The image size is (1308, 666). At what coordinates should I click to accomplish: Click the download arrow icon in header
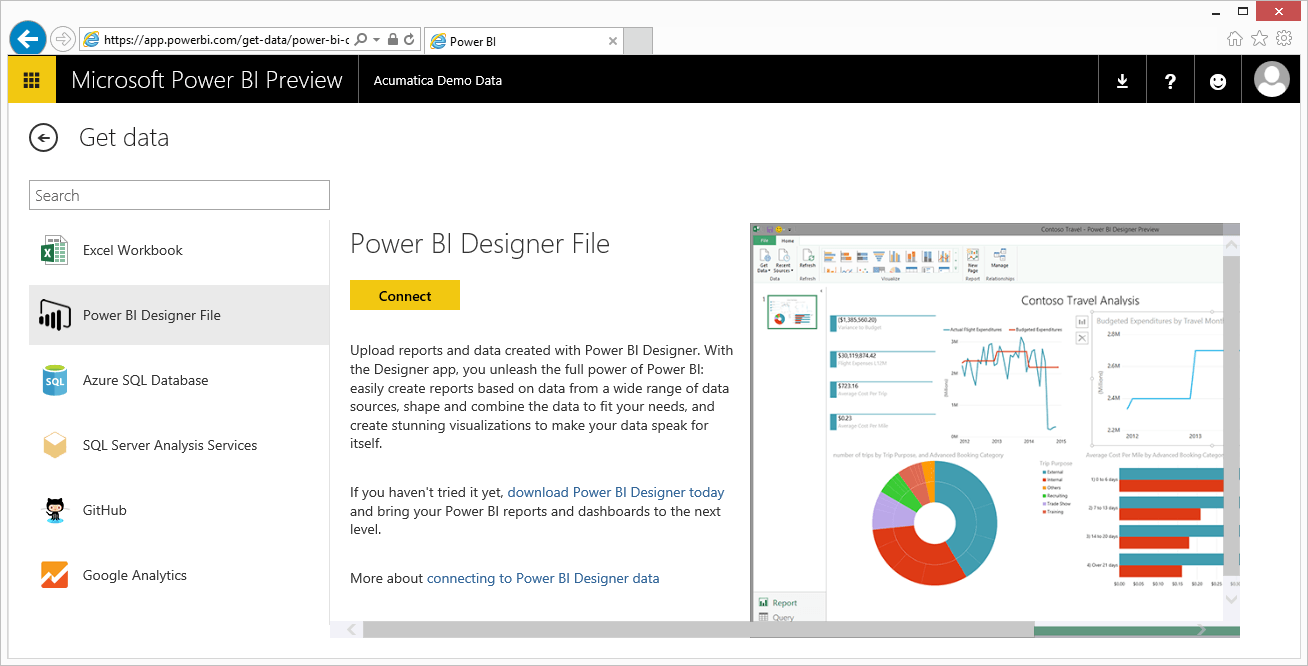pyautogui.click(x=1122, y=82)
